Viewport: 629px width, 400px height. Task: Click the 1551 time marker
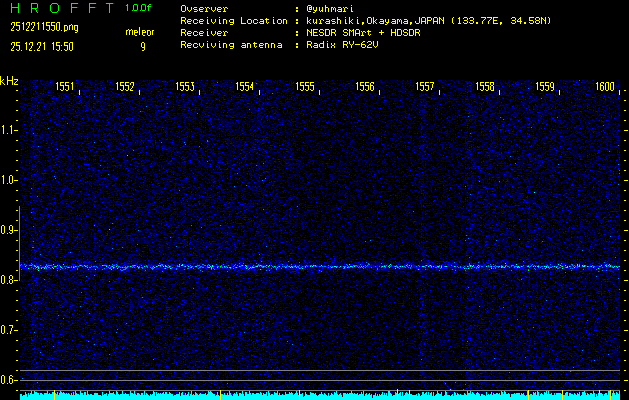(x=64, y=87)
